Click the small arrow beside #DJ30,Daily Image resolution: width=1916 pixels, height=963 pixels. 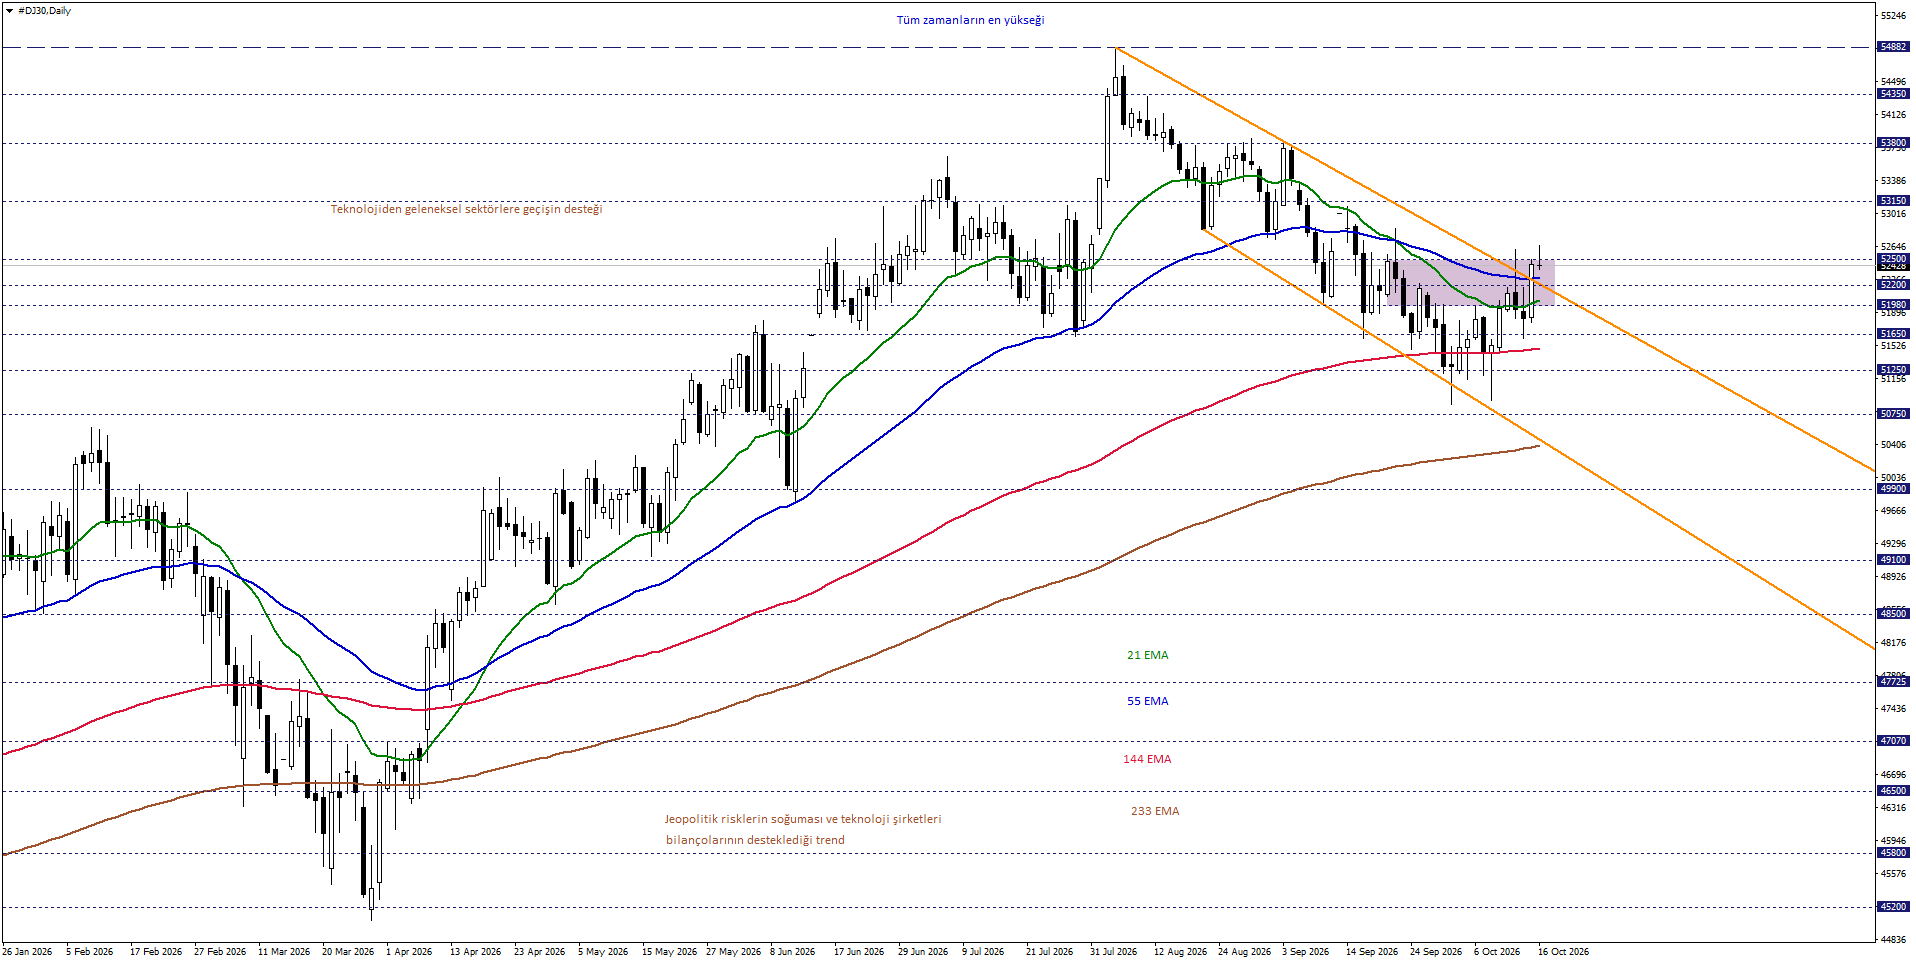click(x=9, y=11)
